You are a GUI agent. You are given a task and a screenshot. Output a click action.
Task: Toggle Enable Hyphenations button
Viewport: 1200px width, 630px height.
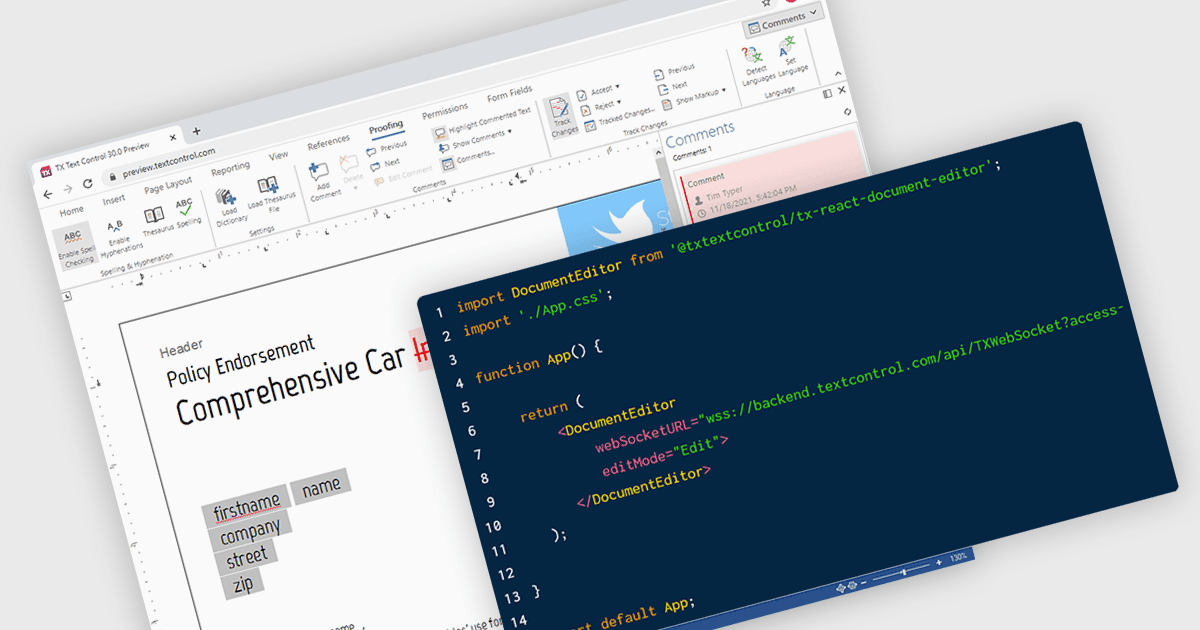click(x=118, y=238)
